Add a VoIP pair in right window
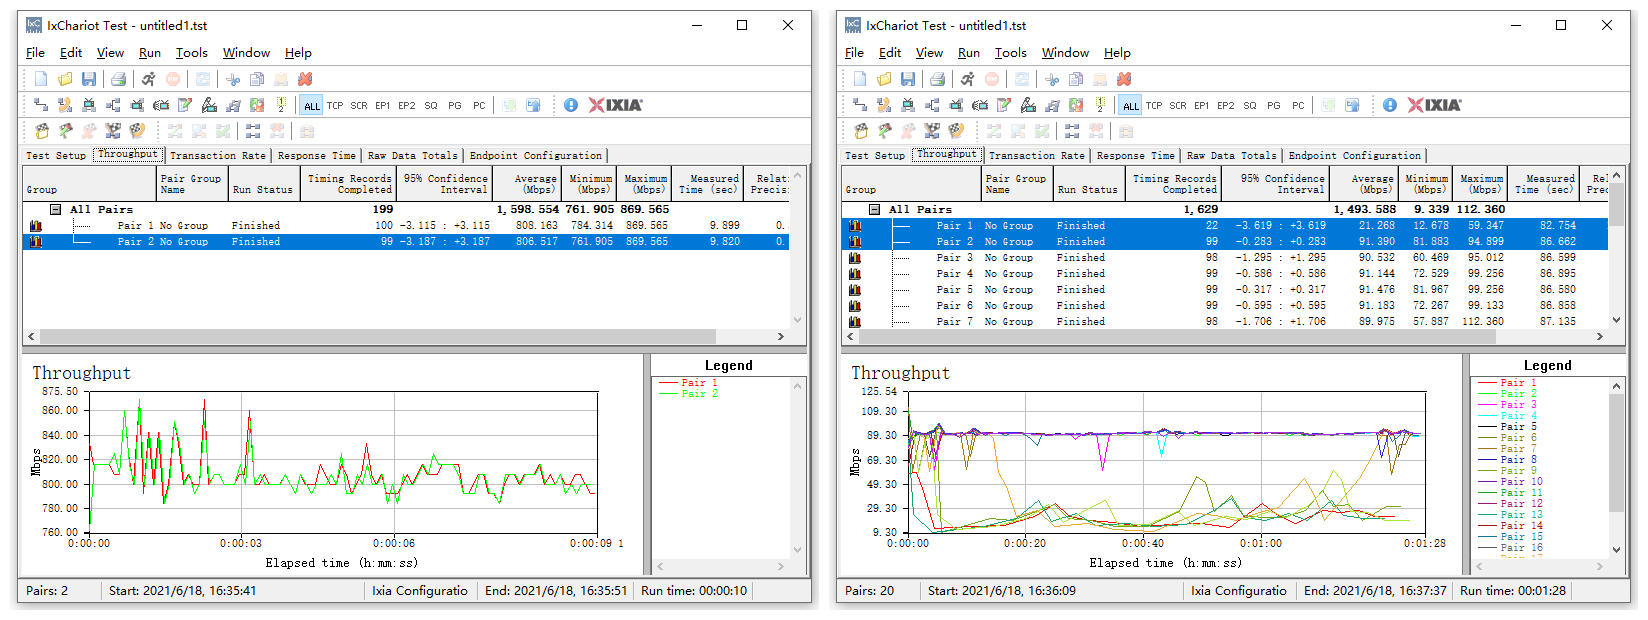The width and height of the screenshot is (1648, 620). coord(884,105)
